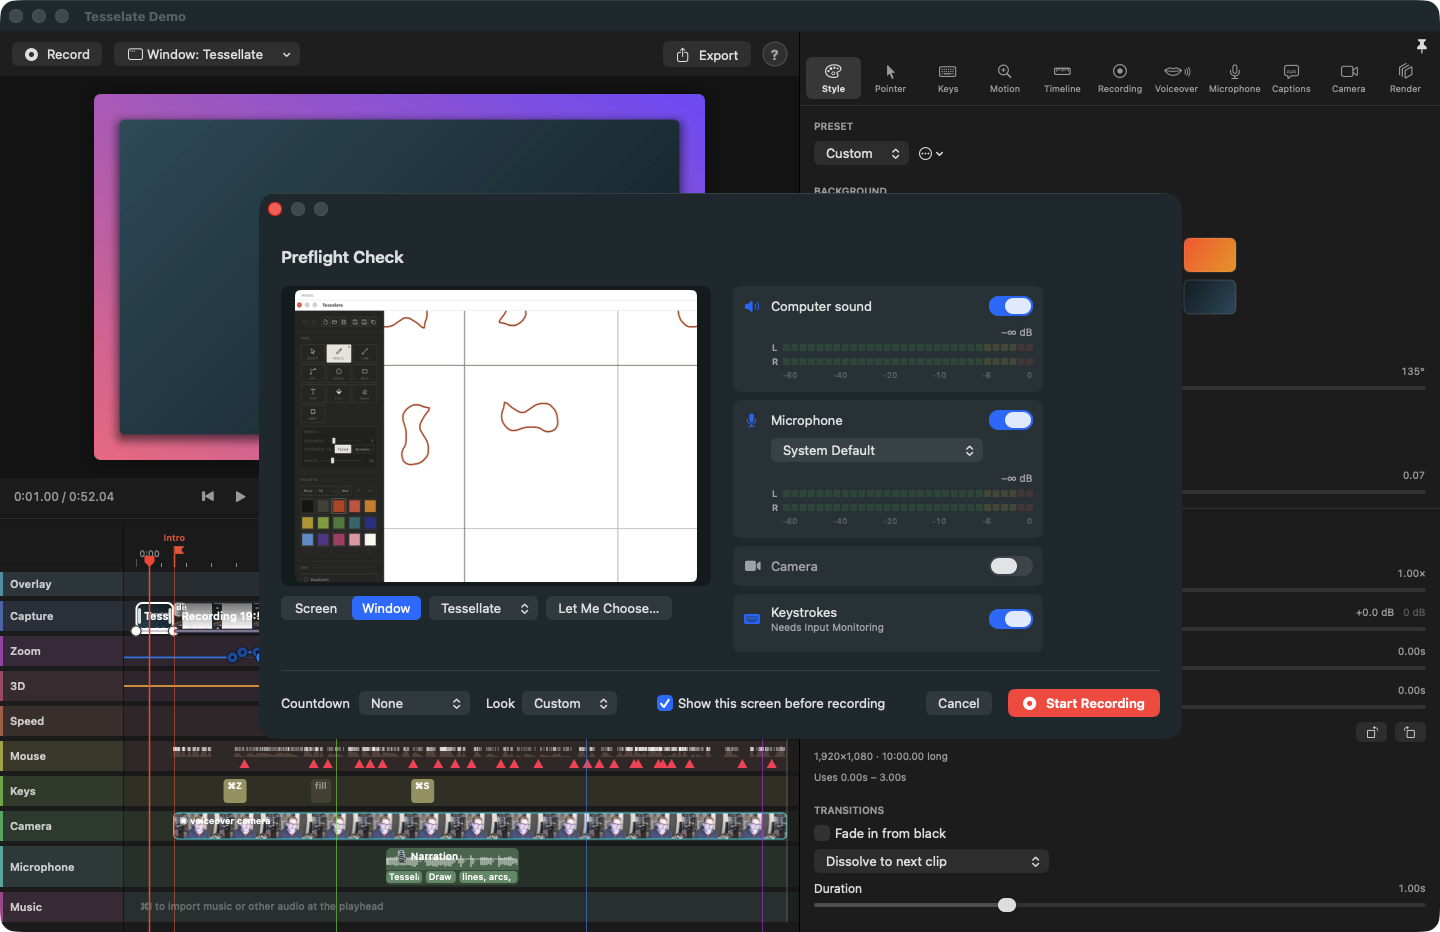Open the Custom preset dropdown
The width and height of the screenshot is (1440, 932).
(x=861, y=154)
